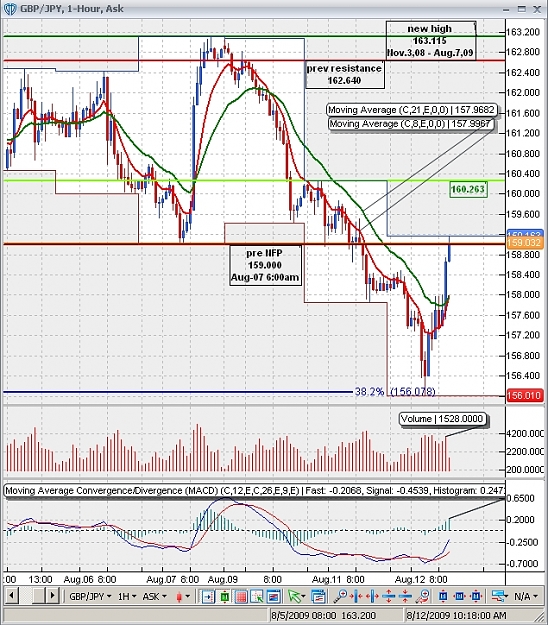The width and height of the screenshot is (548, 625).
Task: Click the 38.2% (156.078) Fibonacci label
Action: (395, 392)
